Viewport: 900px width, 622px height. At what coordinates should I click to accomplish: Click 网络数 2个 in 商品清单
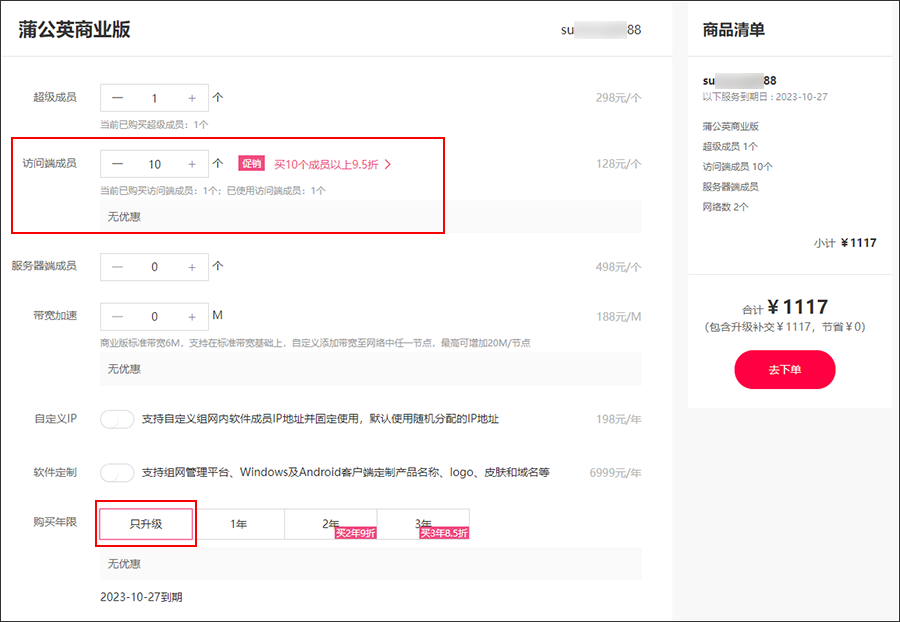coord(726,207)
